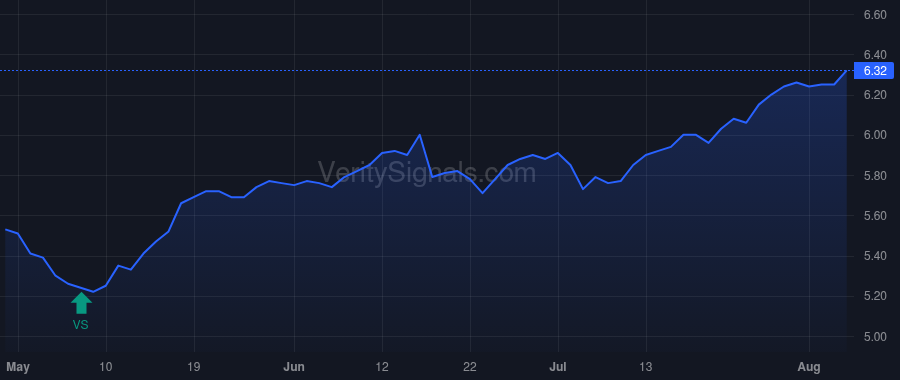Click the 10 date axis label
The width and height of the screenshot is (900, 380).
click(106, 367)
